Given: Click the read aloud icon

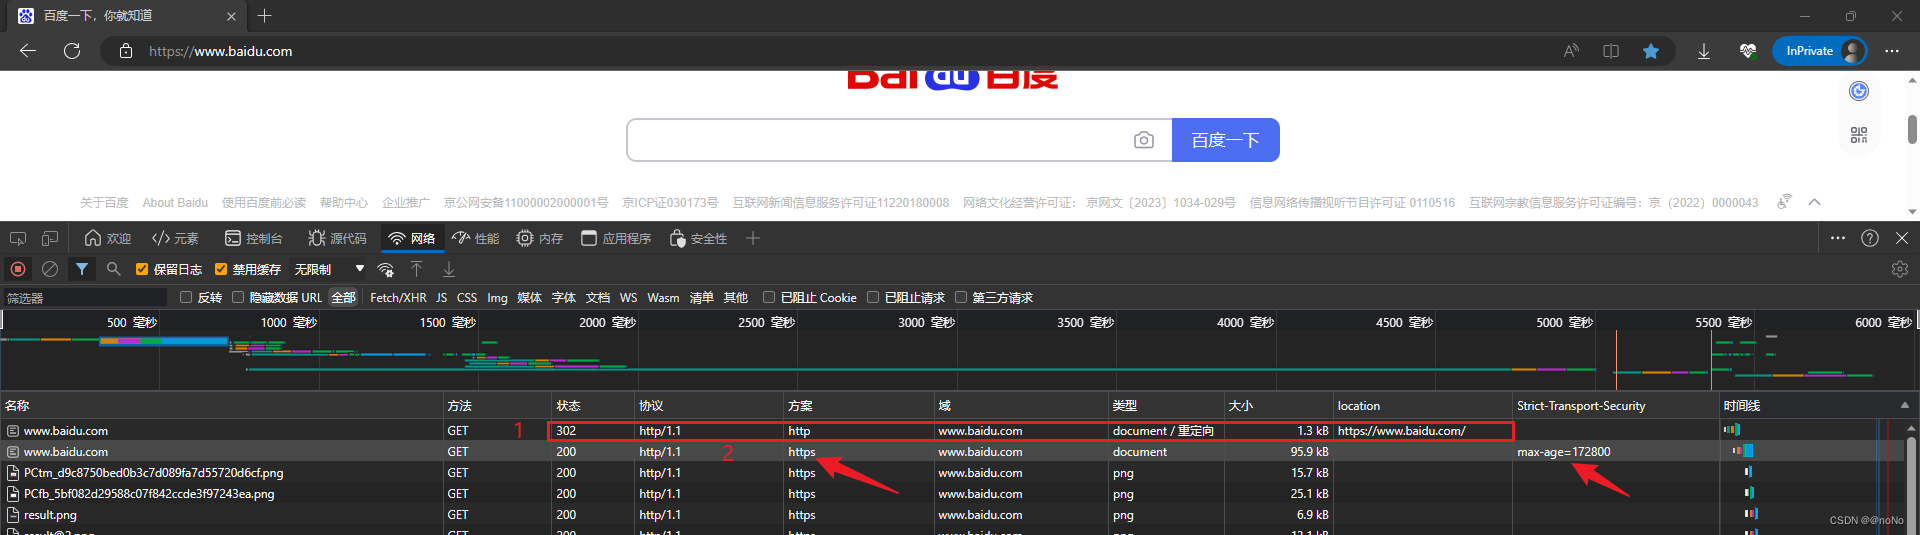Looking at the screenshot, I should tap(1571, 51).
